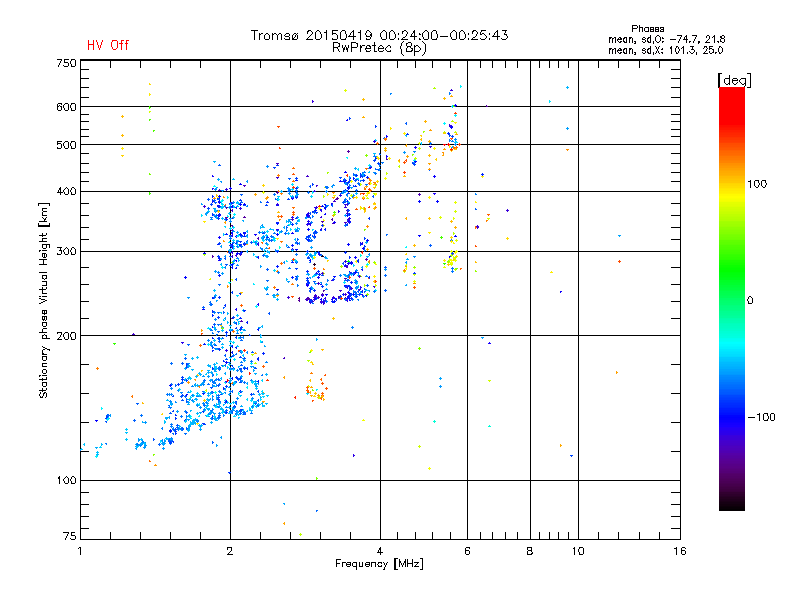Image resolution: width=800 pixels, height=600 pixels.
Task: Click the '[deg]' colorbar unit label
Action: point(734,80)
